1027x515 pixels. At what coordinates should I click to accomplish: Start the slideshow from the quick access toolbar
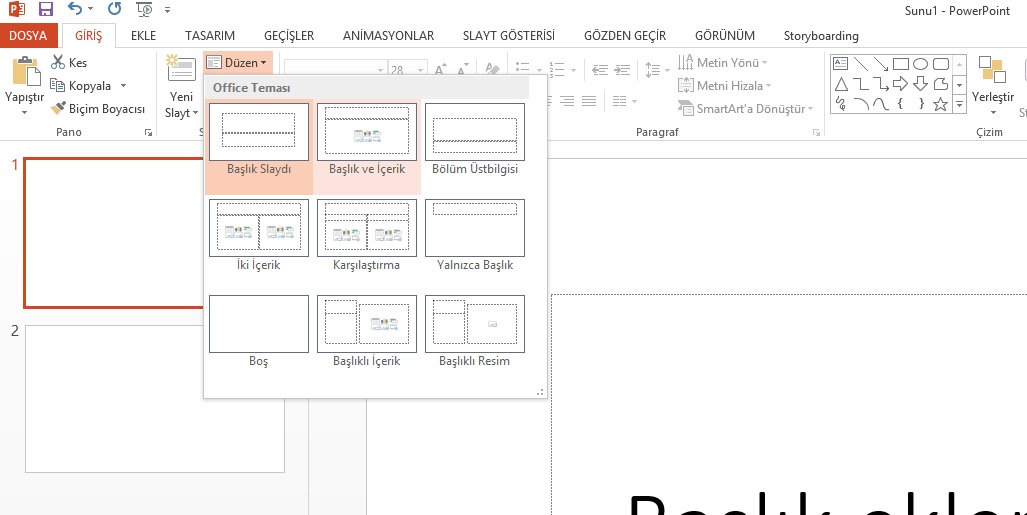coord(145,9)
